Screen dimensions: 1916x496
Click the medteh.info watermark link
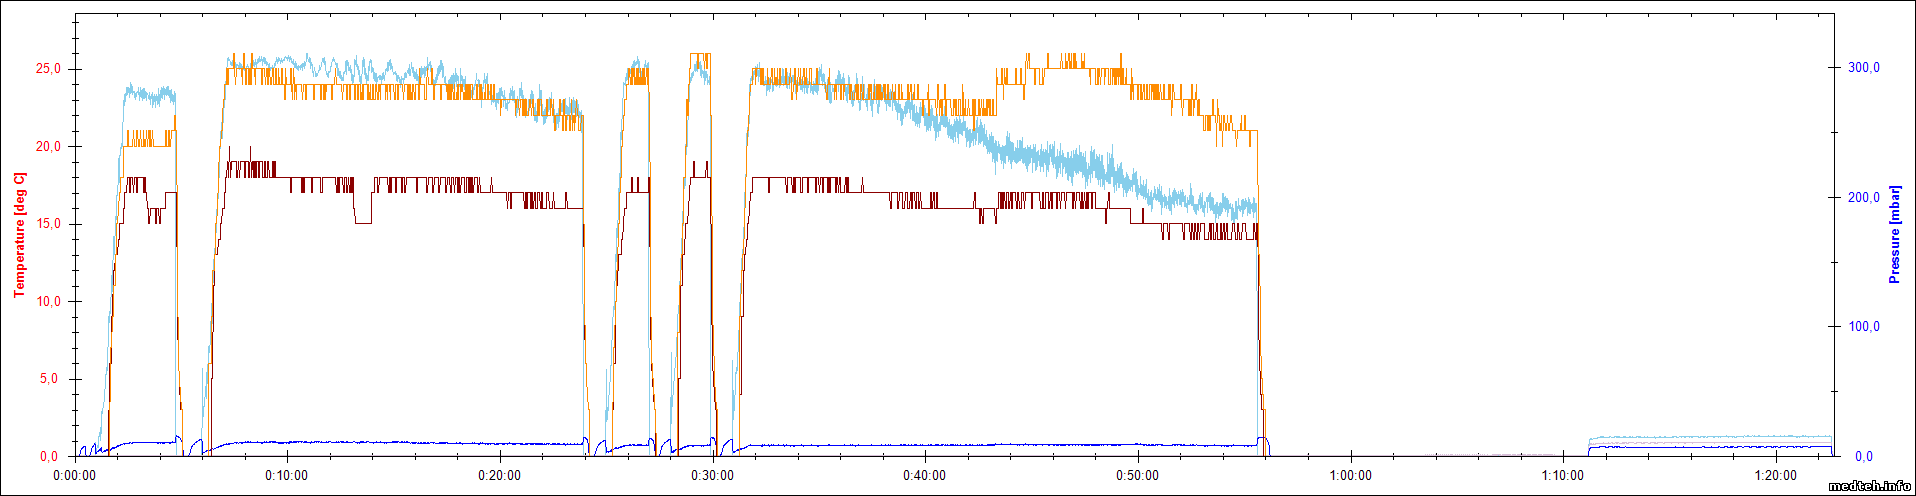pyautogui.click(x=1869, y=486)
